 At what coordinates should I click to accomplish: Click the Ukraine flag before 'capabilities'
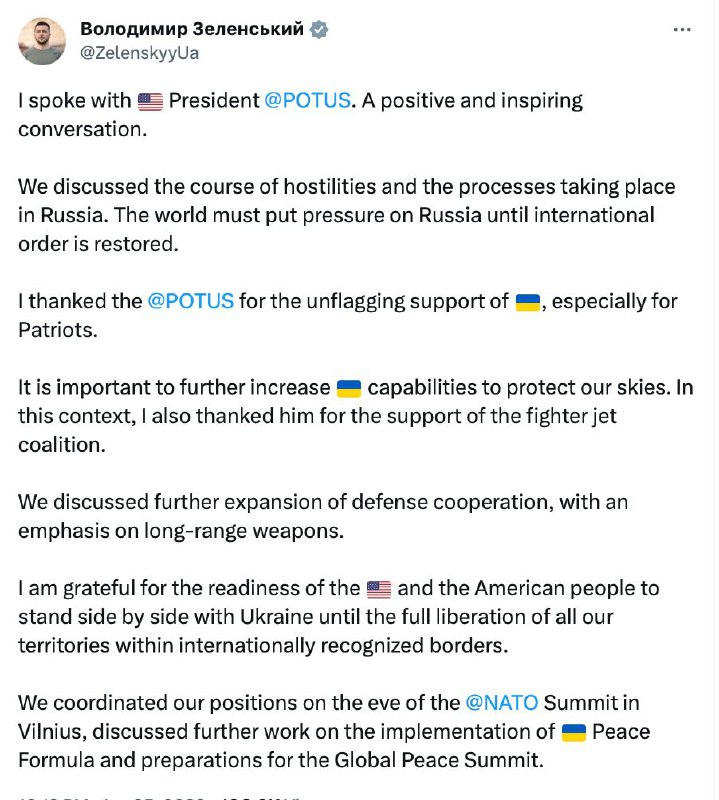pos(348,388)
